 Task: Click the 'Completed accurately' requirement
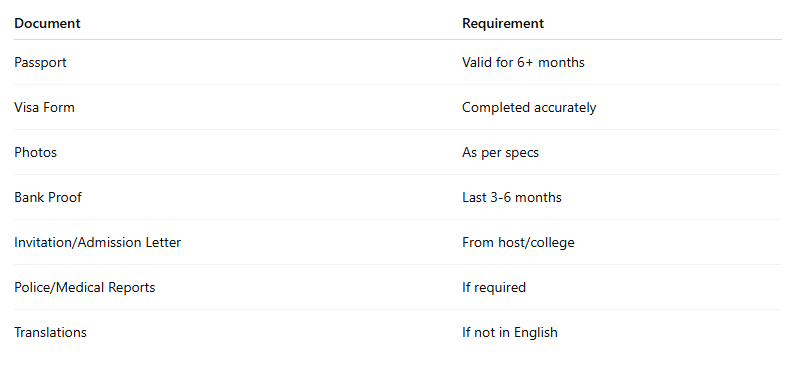coord(529,107)
